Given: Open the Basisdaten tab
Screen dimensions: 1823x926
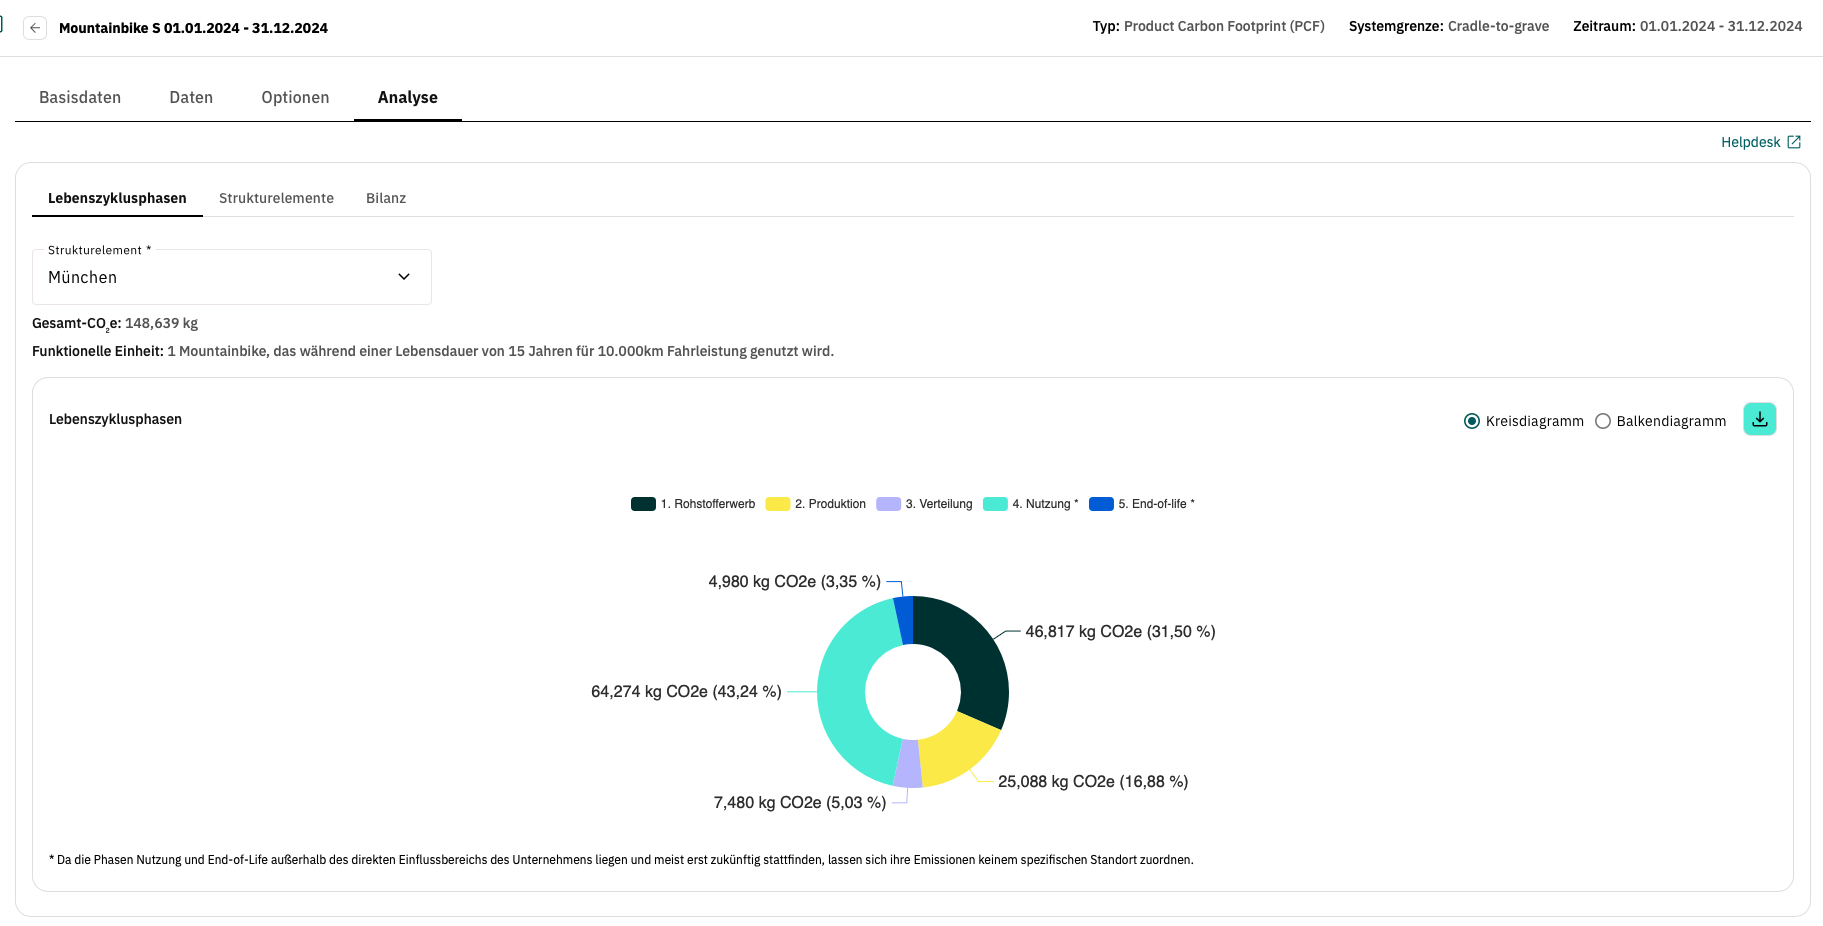Looking at the screenshot, I should click(x=80, y=97).
